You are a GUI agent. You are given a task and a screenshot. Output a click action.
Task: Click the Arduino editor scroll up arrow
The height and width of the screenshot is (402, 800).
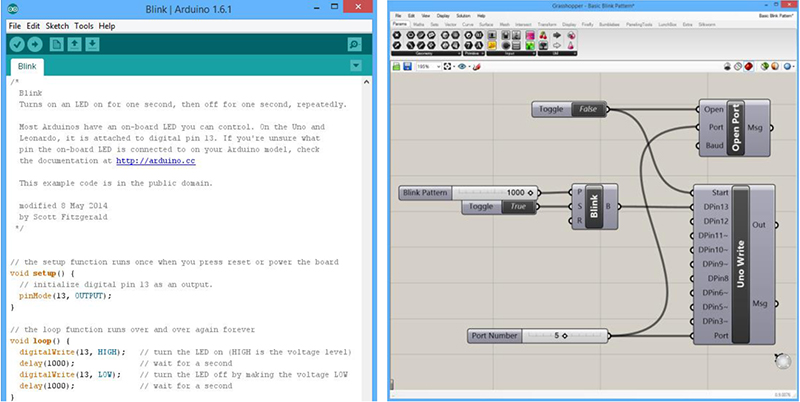click(x=367, y=82)
